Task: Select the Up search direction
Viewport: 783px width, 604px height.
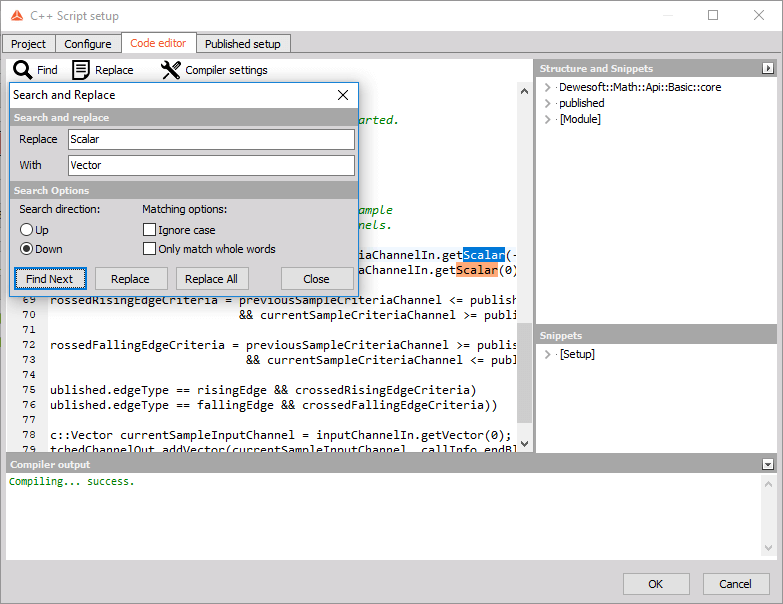Action: click(26, 230)
